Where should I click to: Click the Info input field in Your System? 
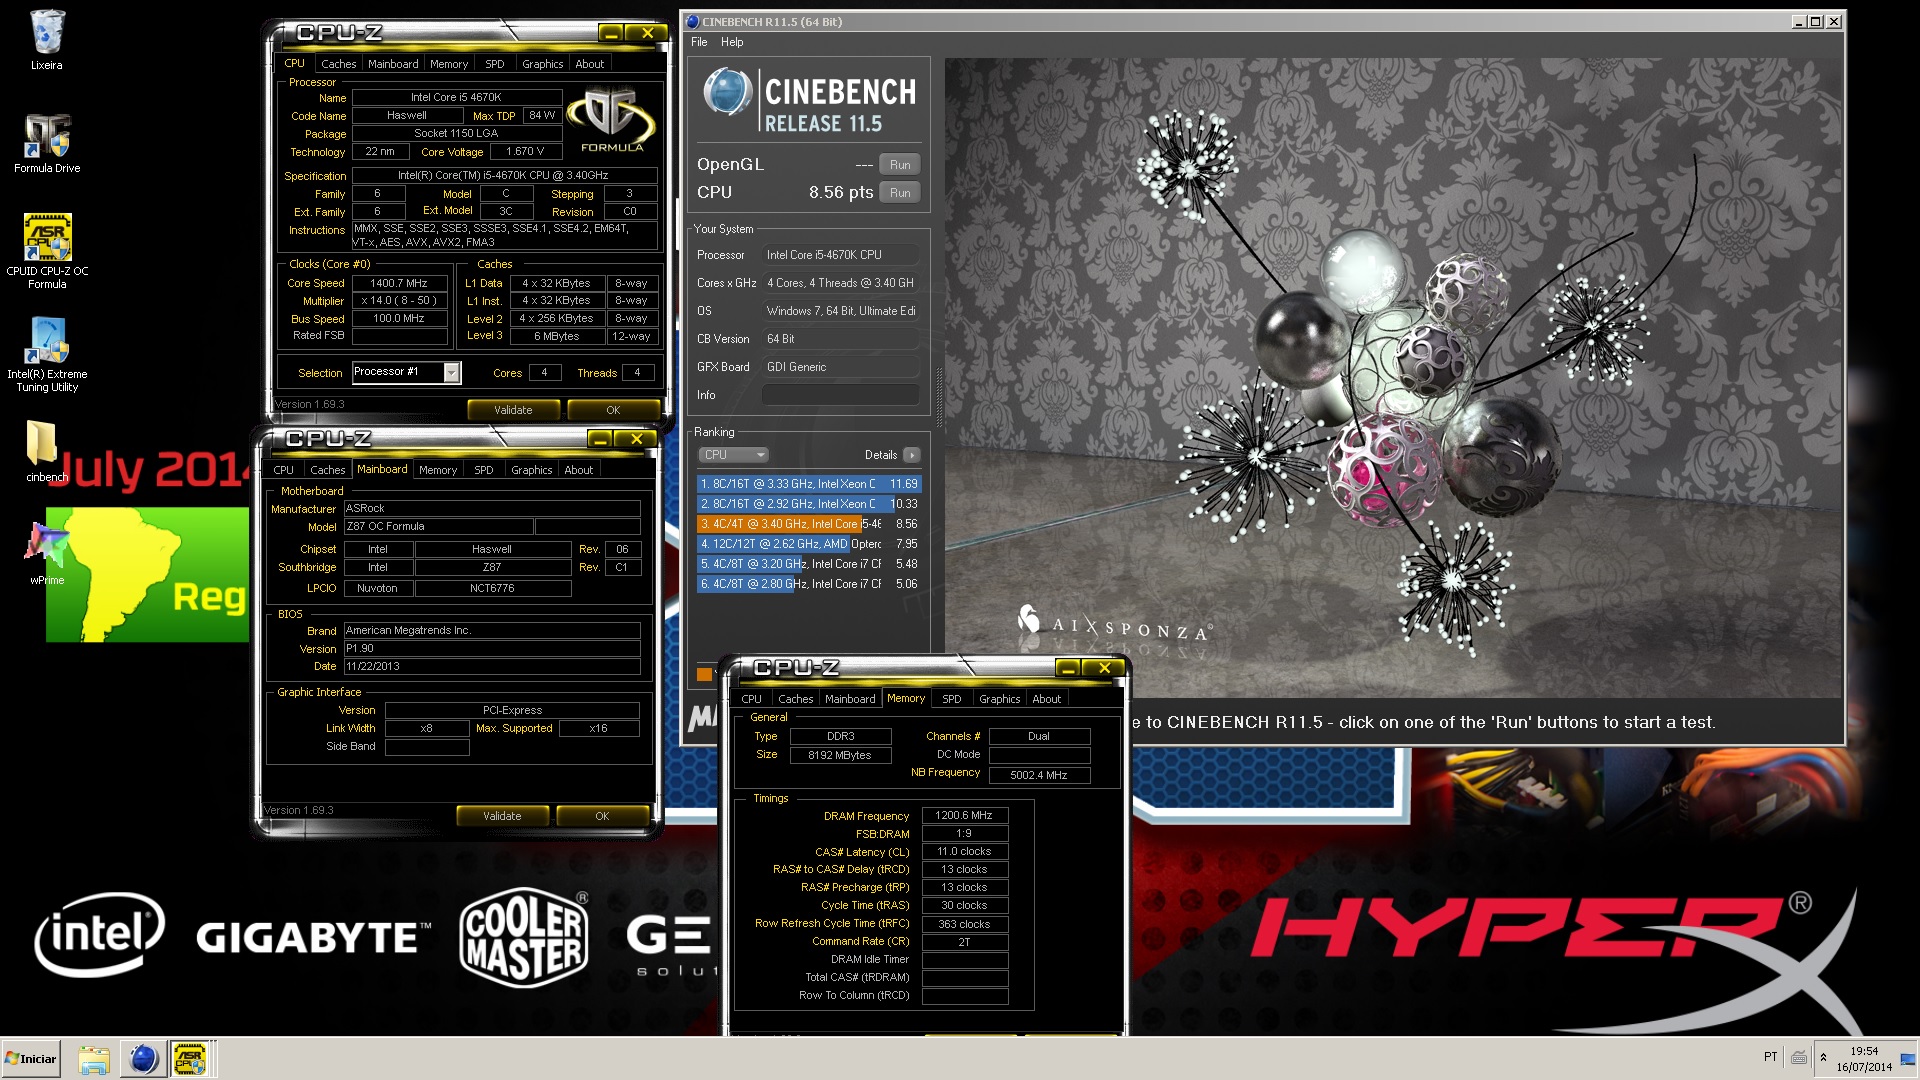pyautogui.click(x=840, y=395)
